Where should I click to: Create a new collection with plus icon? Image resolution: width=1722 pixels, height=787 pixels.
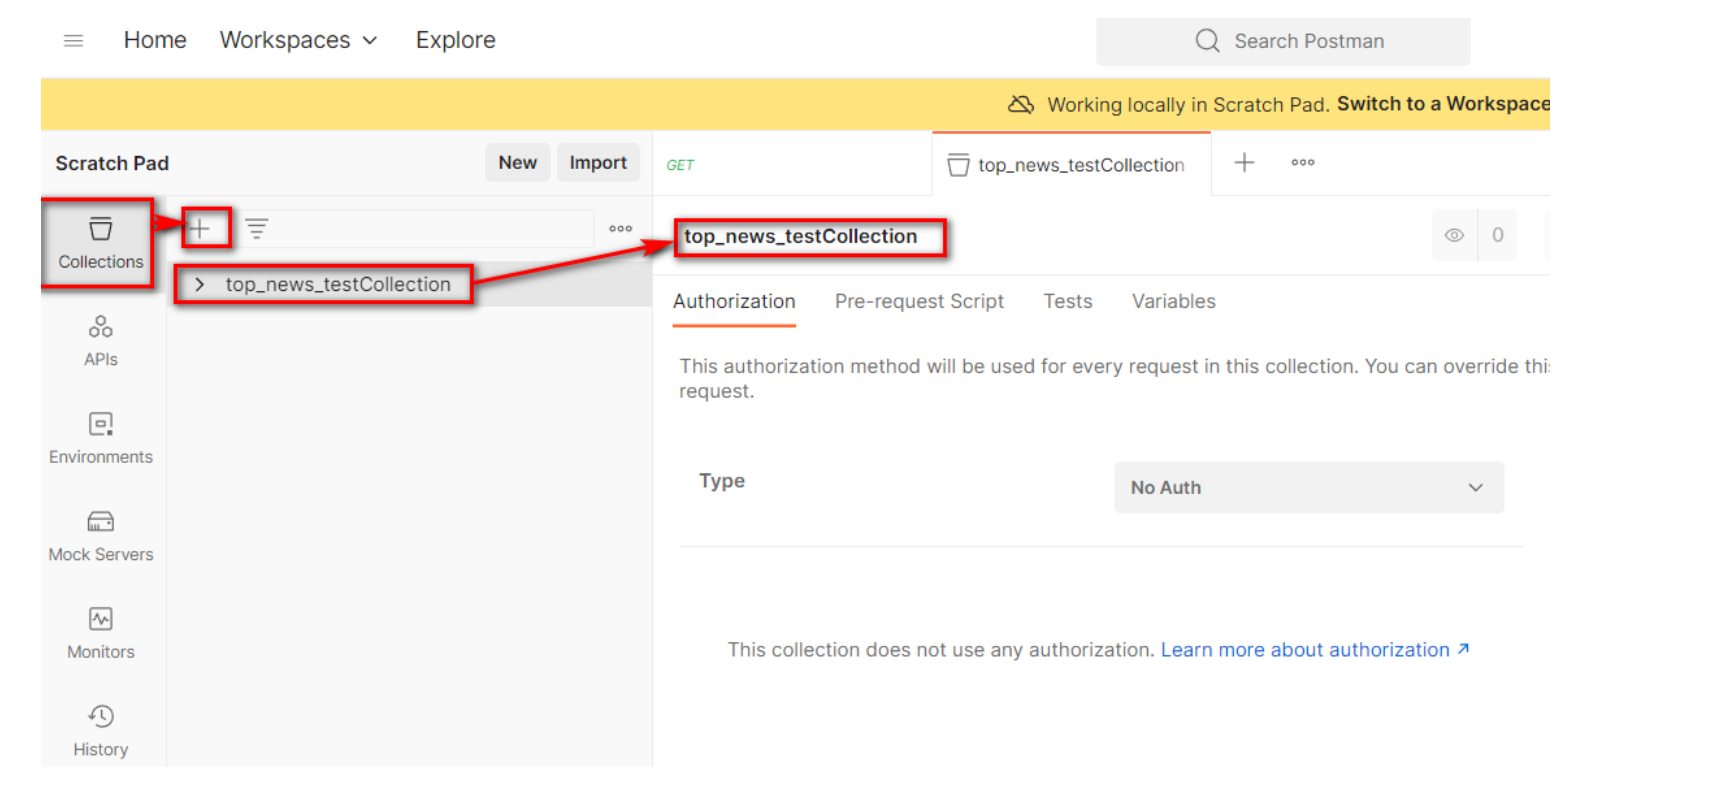click(200, 228)
